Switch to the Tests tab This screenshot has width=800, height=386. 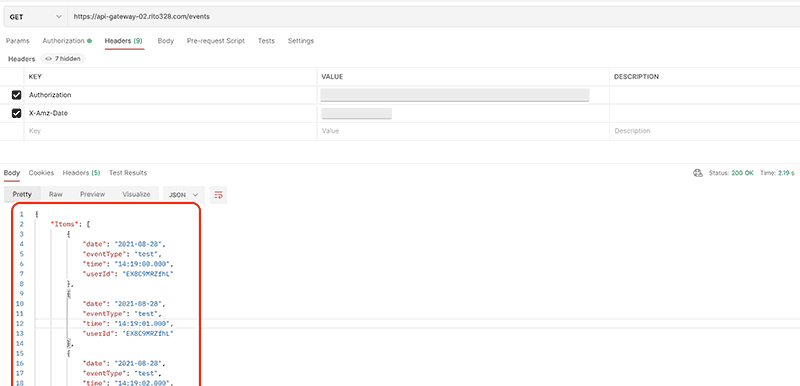tap(266, 41)
